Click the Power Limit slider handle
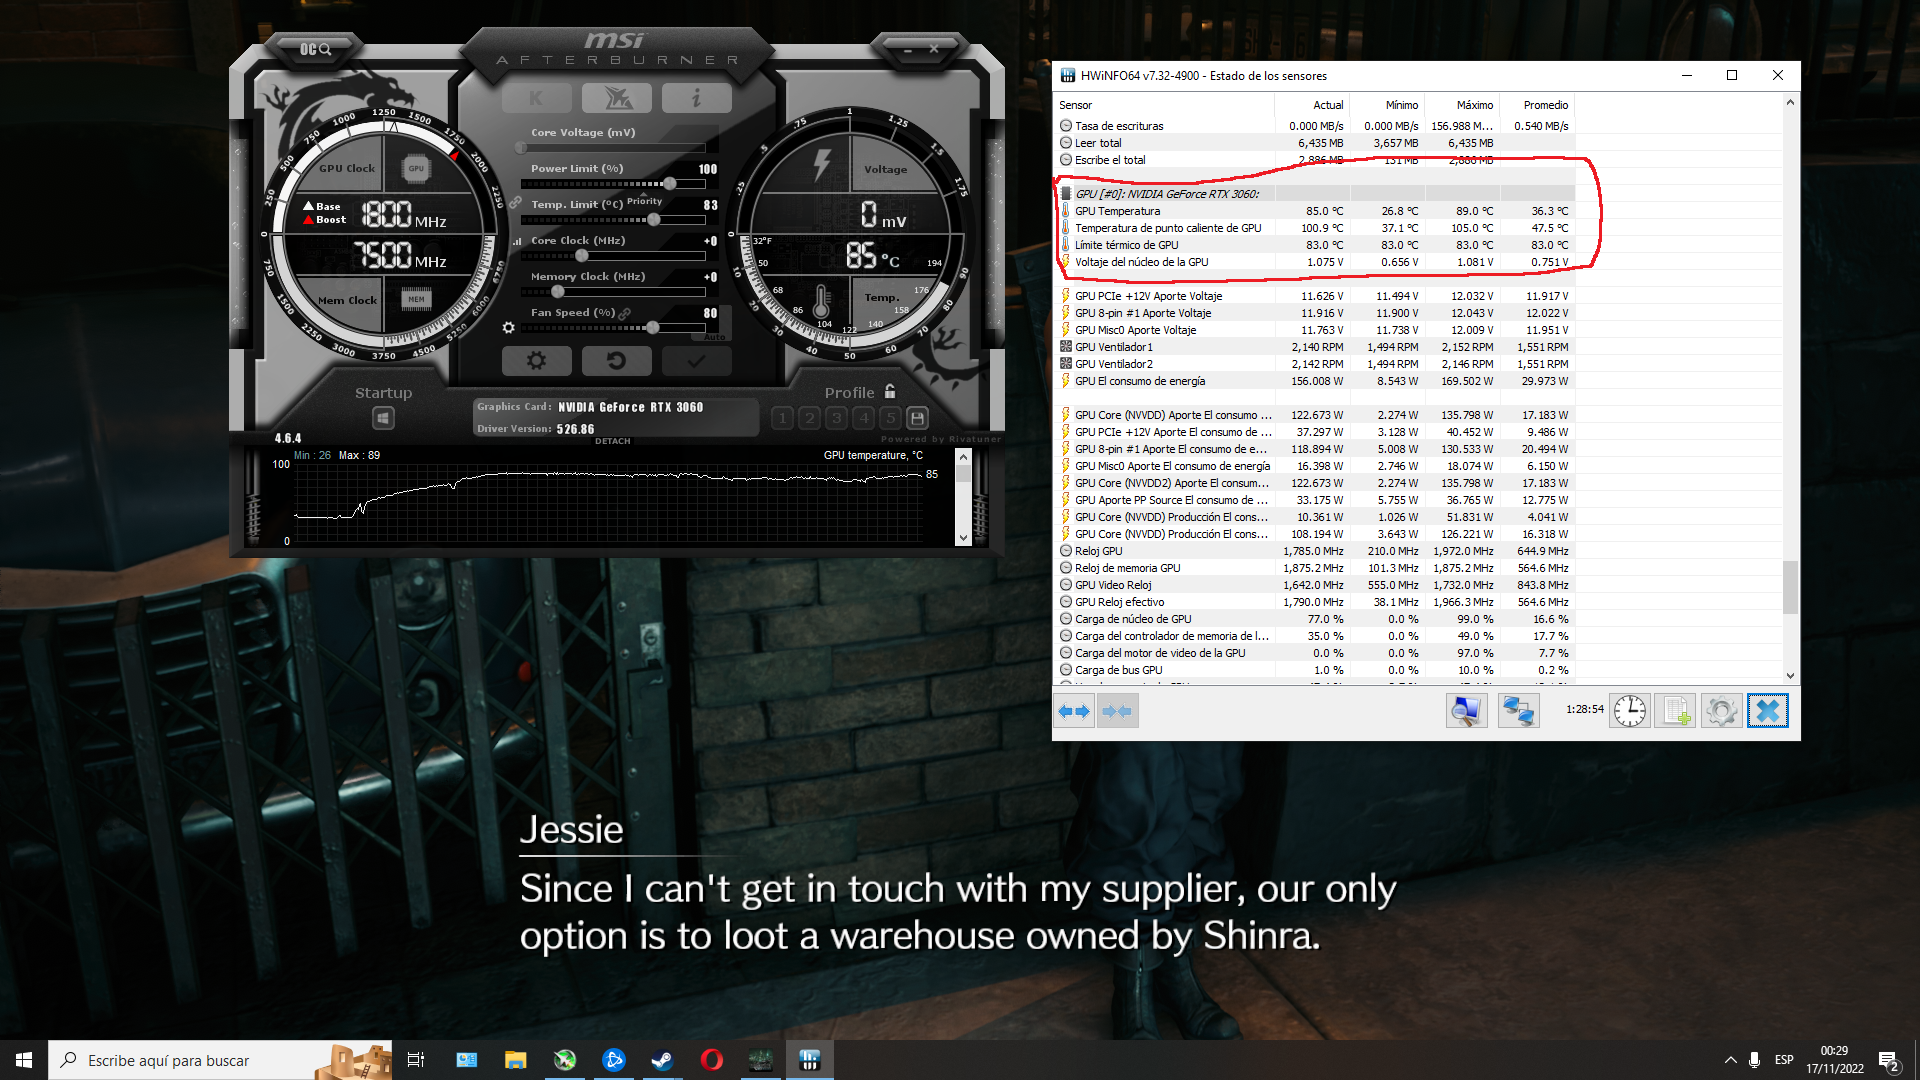This screenshot has width=1920, height=1080. 670,184
